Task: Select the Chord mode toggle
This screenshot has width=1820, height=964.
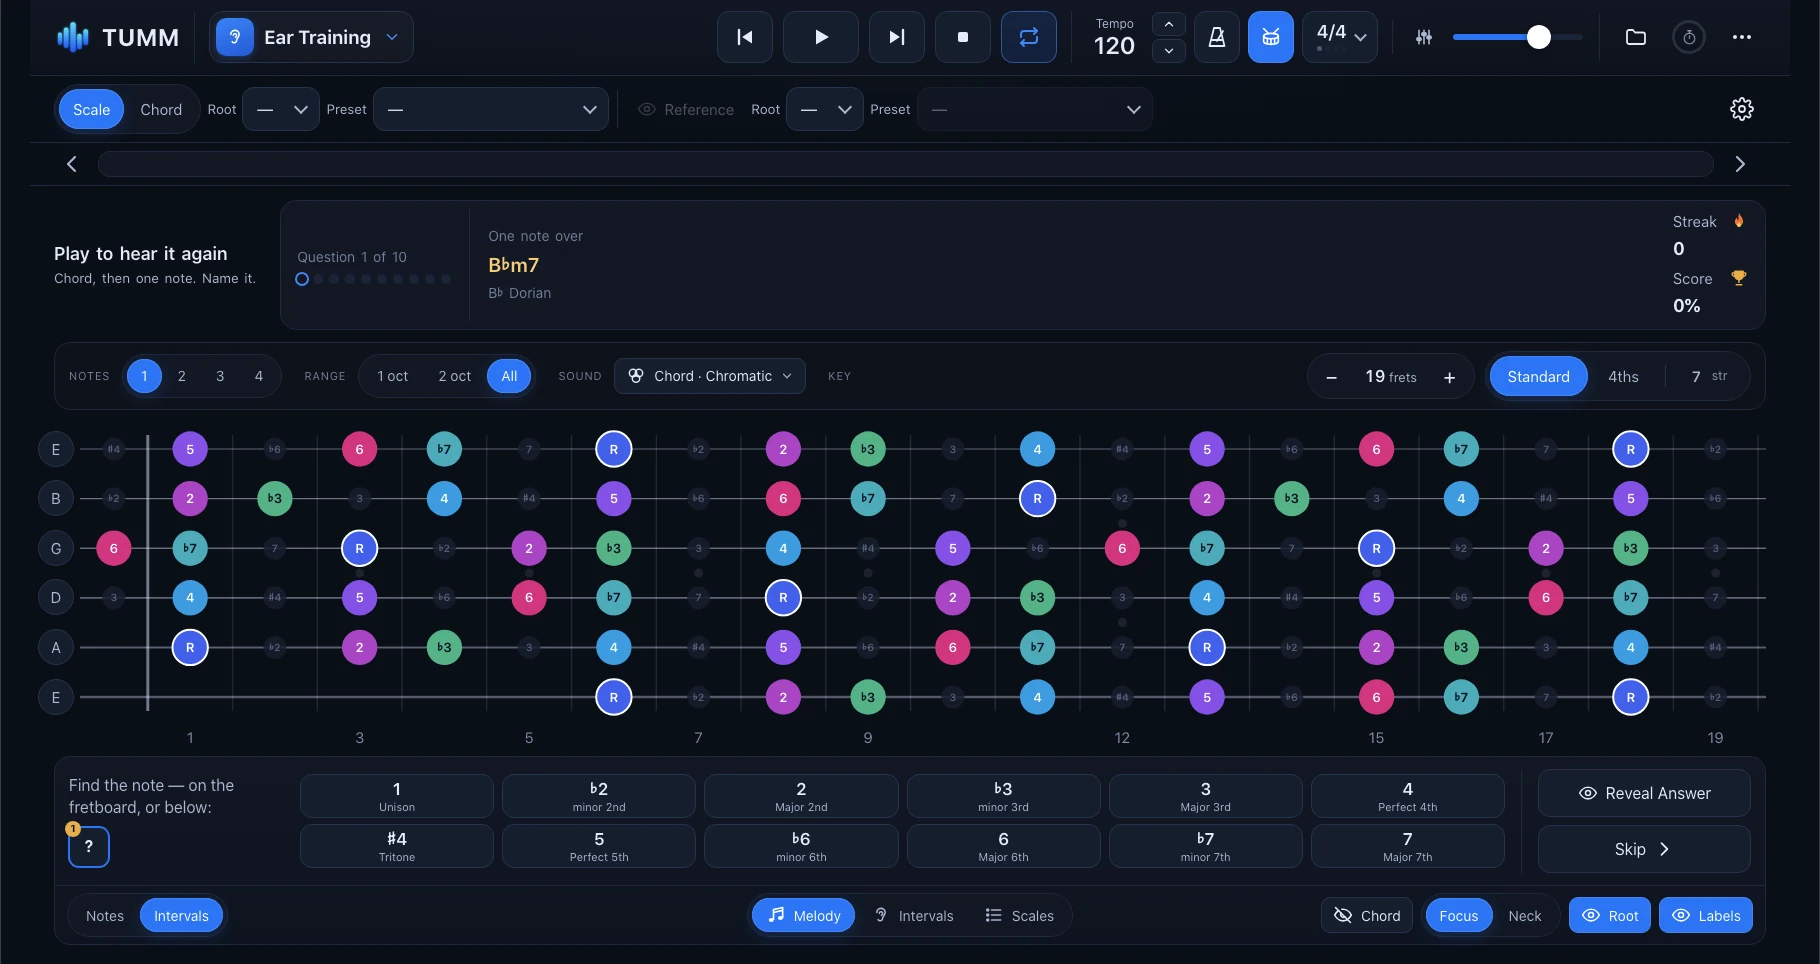Action: pos(161,109)
